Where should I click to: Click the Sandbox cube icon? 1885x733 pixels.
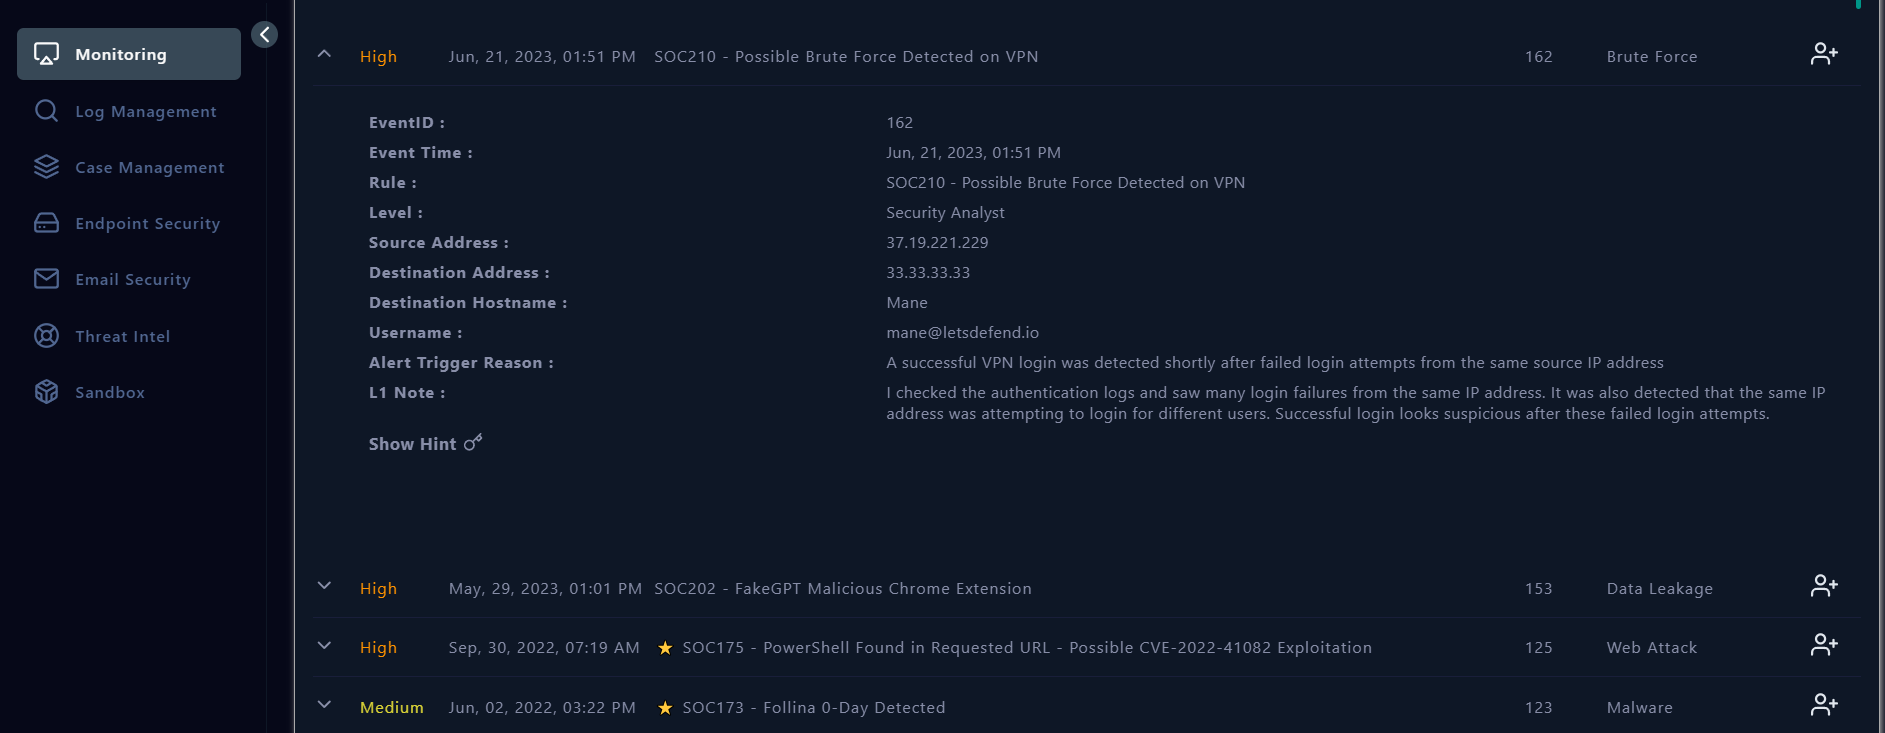(x=46, y=392)
